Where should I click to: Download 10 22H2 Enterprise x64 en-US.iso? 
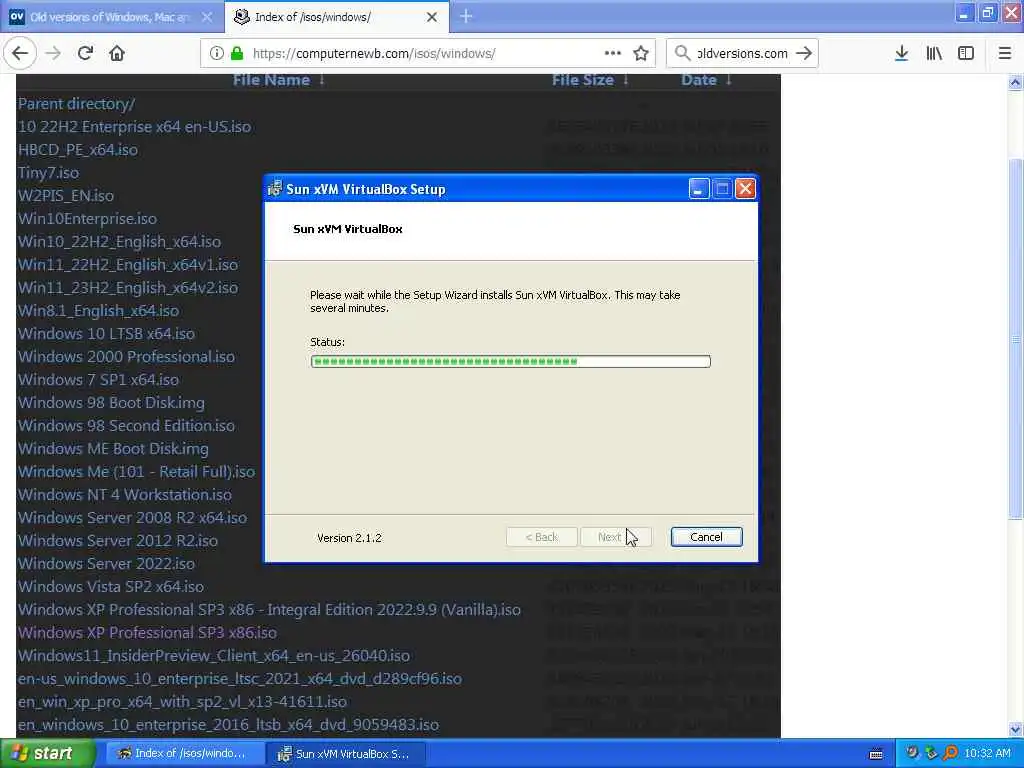point(135,127)
